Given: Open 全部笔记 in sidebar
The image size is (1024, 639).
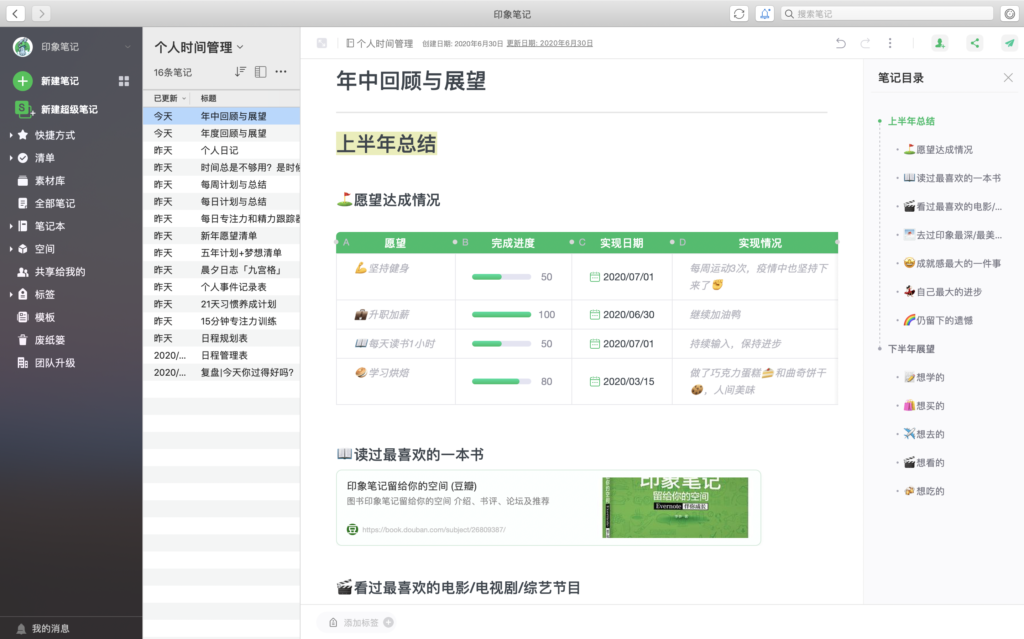Looking at the screenshot, I should click(x=46, y=204).
